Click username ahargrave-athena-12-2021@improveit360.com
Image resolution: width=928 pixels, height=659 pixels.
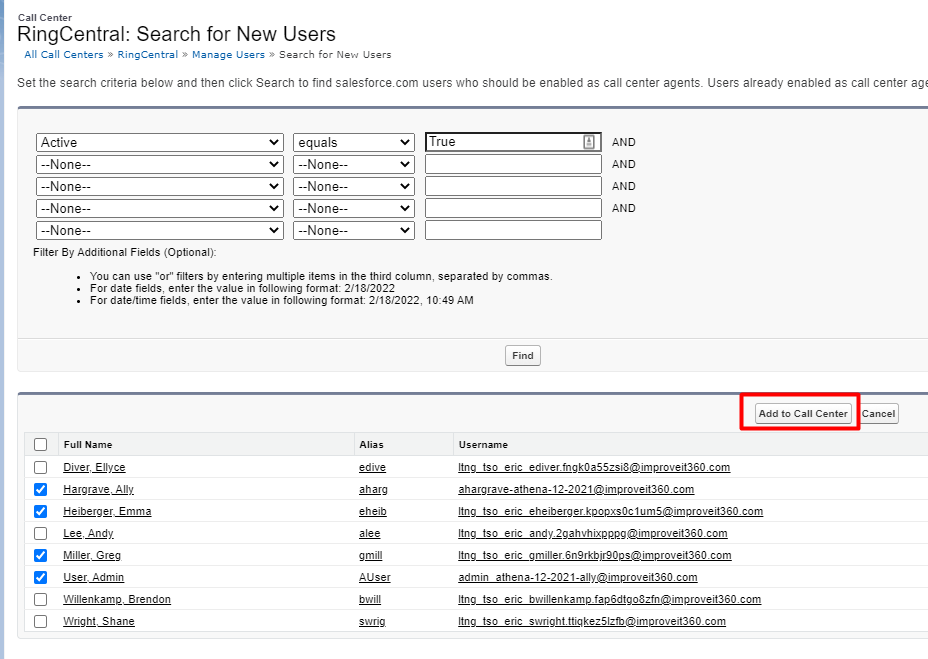(x=576, y=489)
